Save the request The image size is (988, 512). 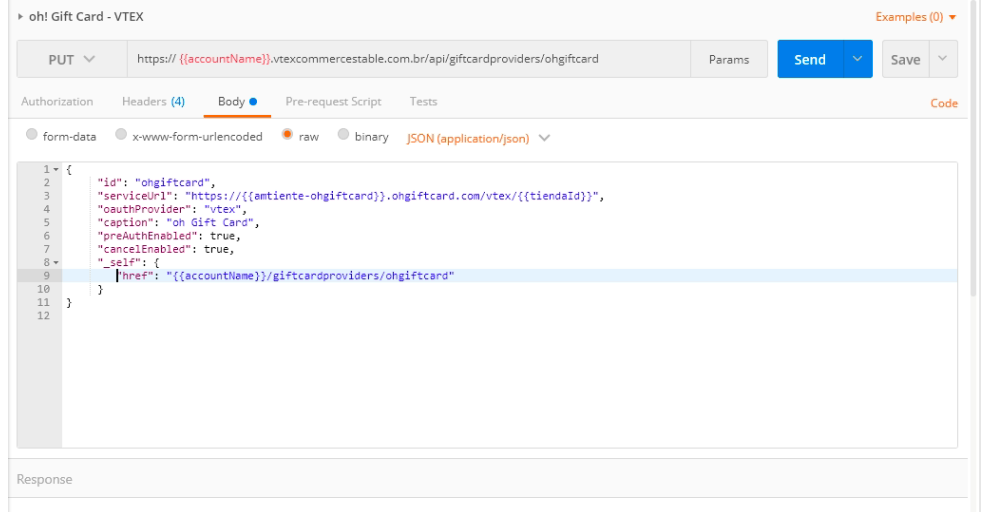click(905, 60)
